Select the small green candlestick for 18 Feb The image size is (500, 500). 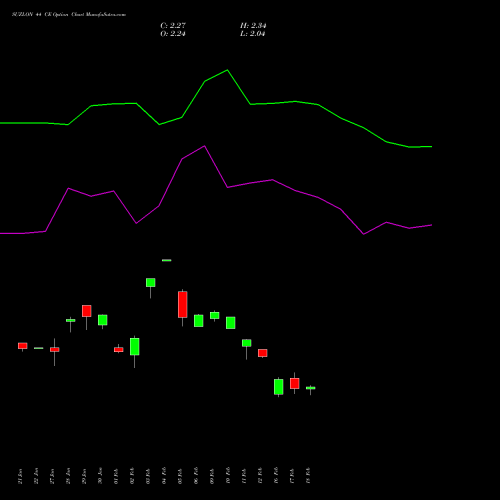(311, 388)
